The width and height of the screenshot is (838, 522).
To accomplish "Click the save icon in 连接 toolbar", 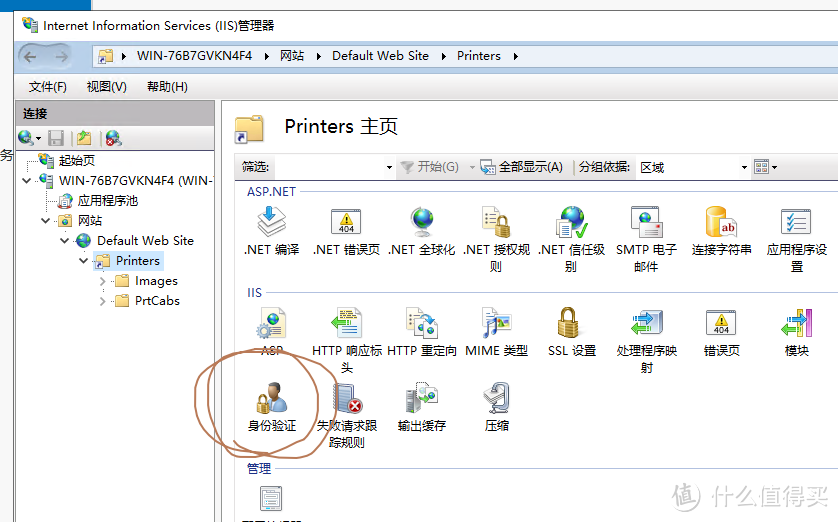I will [x=56, y=138].
